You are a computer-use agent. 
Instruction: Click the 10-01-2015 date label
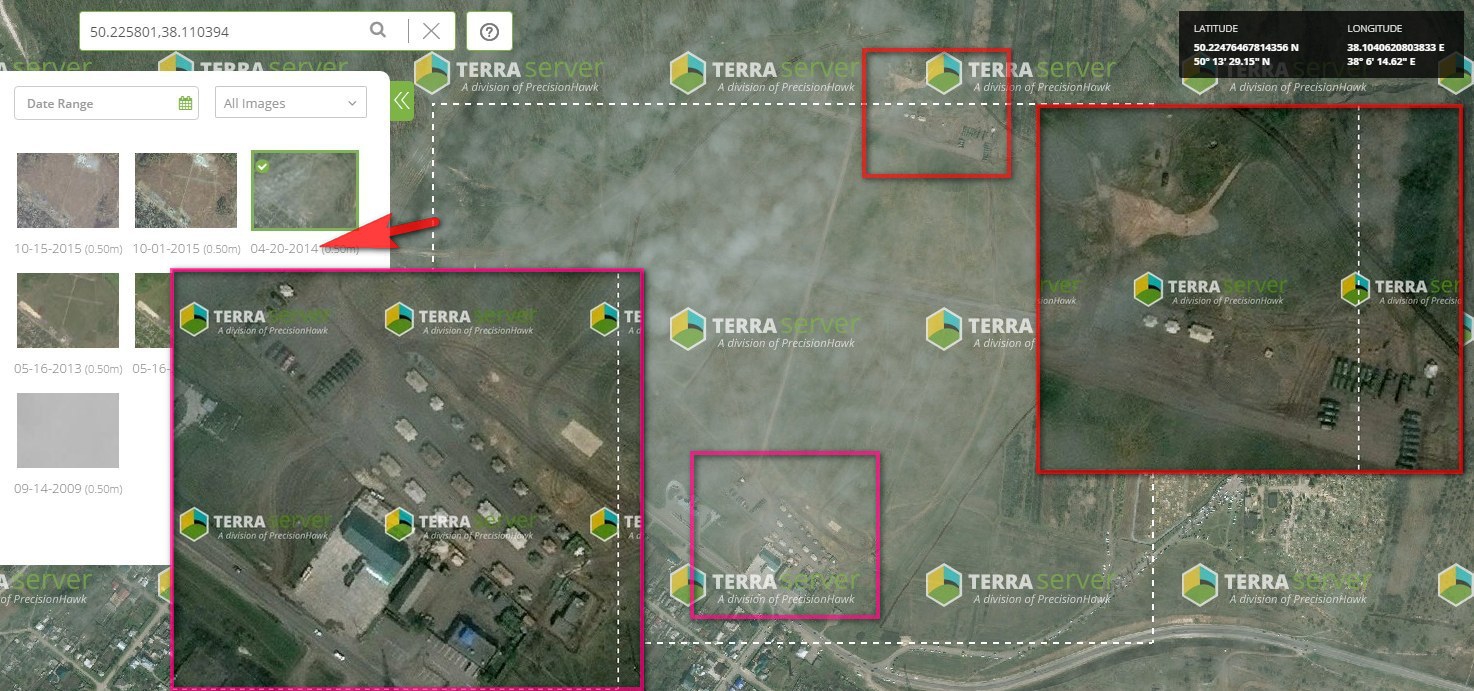click(166, 249)
